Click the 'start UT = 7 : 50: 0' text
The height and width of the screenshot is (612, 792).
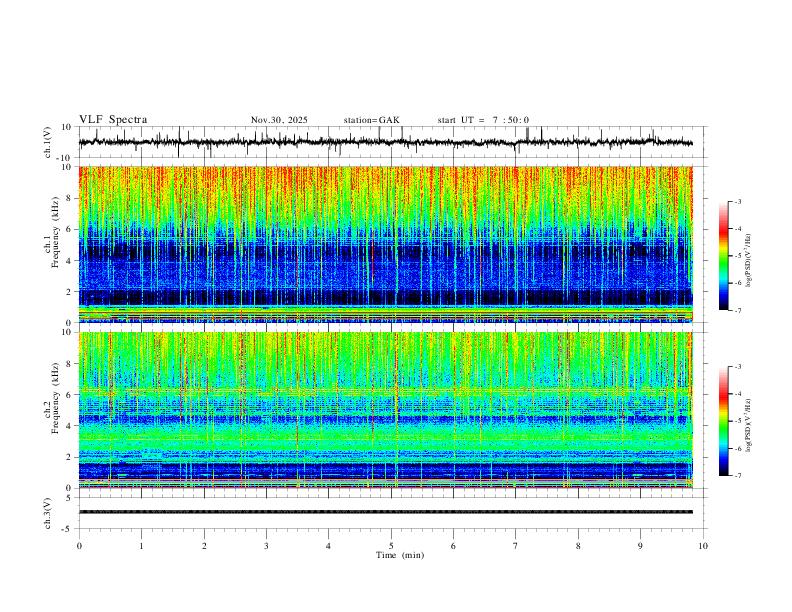coord(483,120)
